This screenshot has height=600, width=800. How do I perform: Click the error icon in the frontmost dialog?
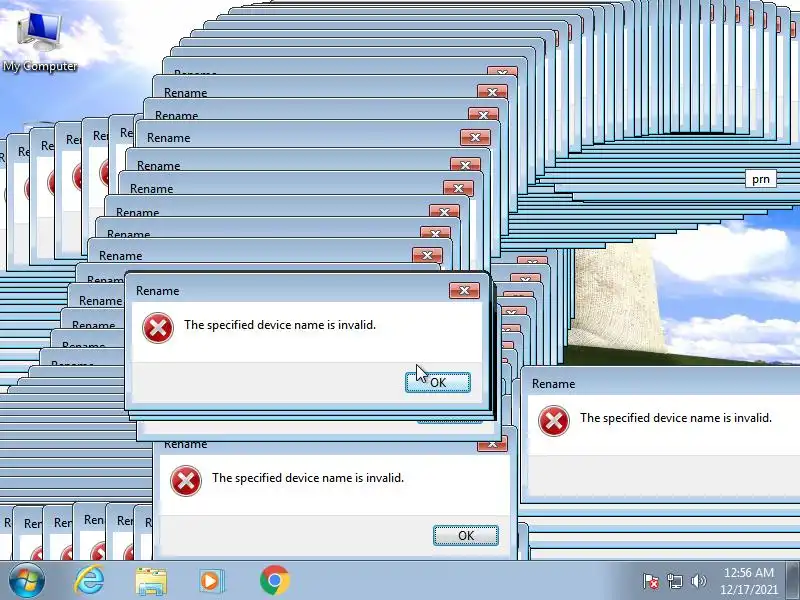(x=158, y=328)
